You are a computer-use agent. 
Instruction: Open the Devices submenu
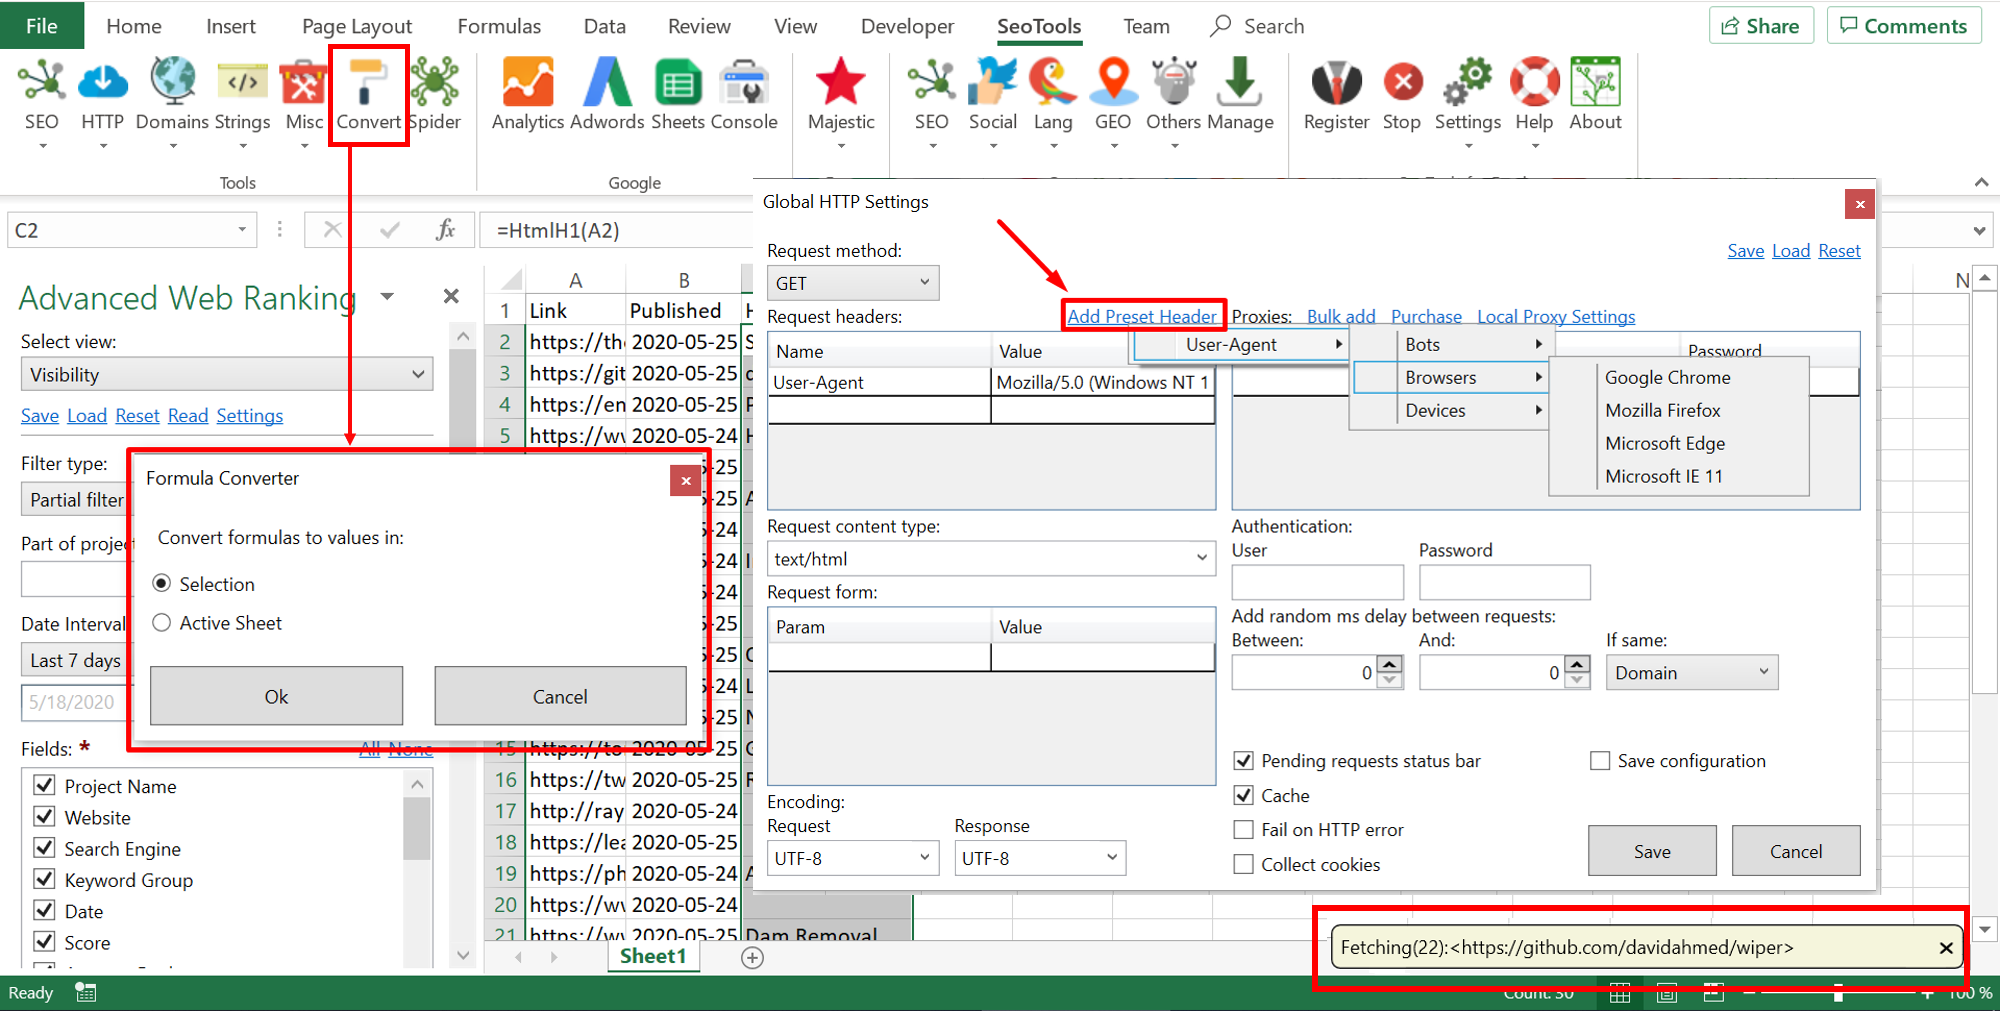point(1450,410)
